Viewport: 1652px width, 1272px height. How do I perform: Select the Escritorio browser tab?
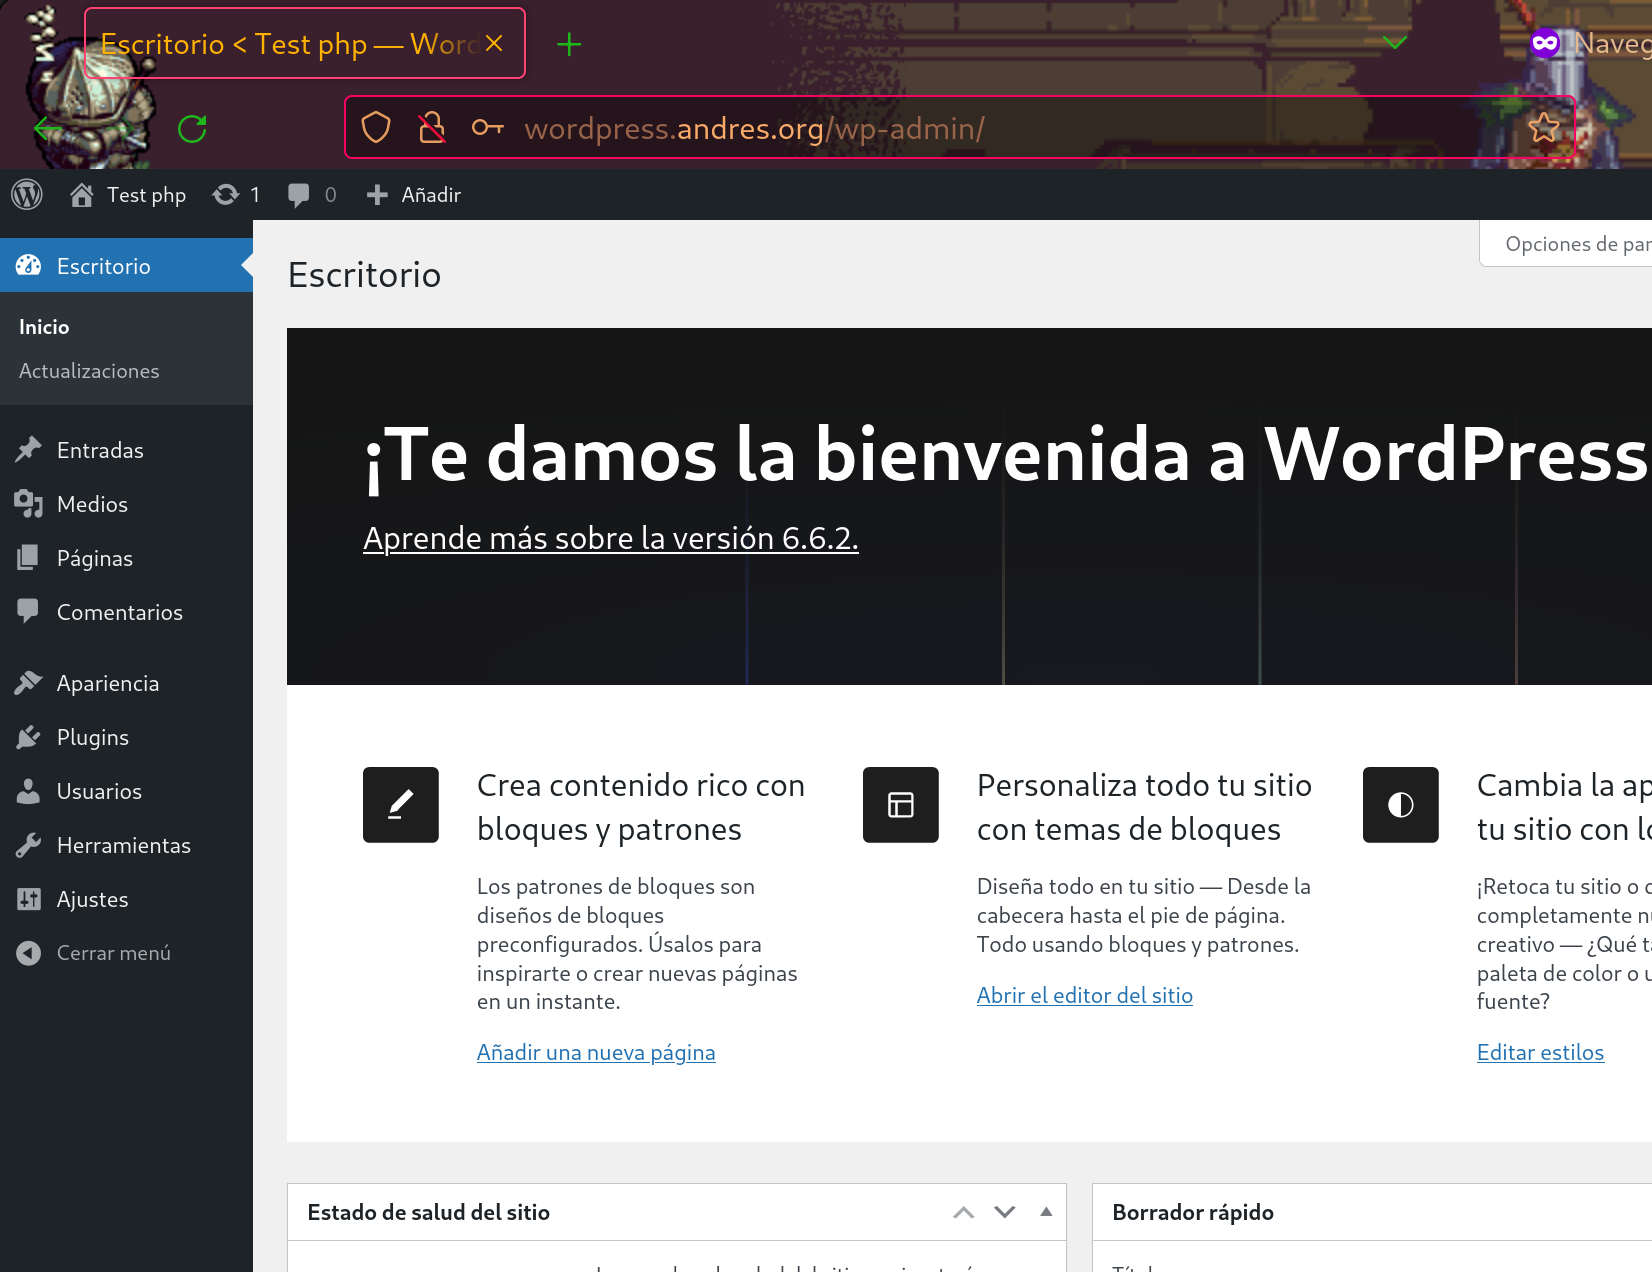[x=305, y=43]
